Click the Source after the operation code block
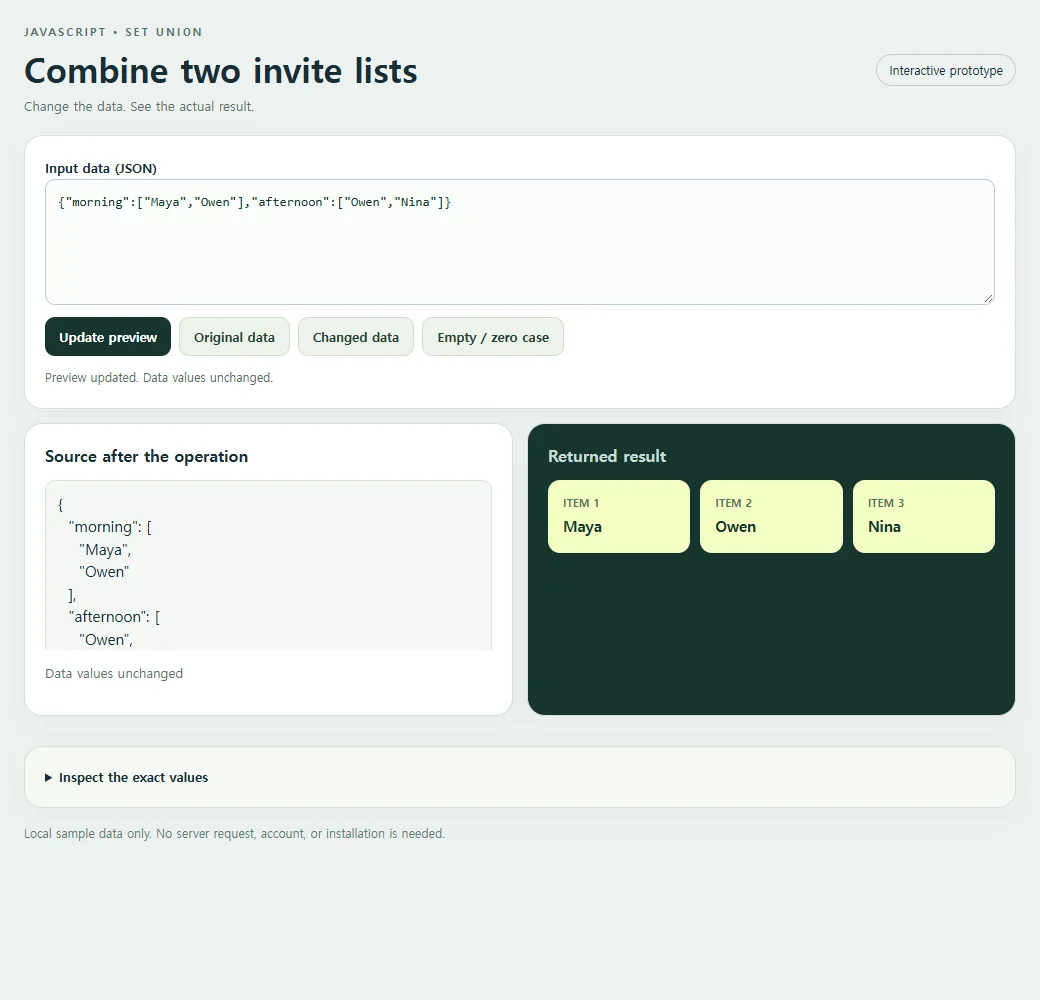Viewport: 1040px width, 1000px height. click(x=269, y=566)
